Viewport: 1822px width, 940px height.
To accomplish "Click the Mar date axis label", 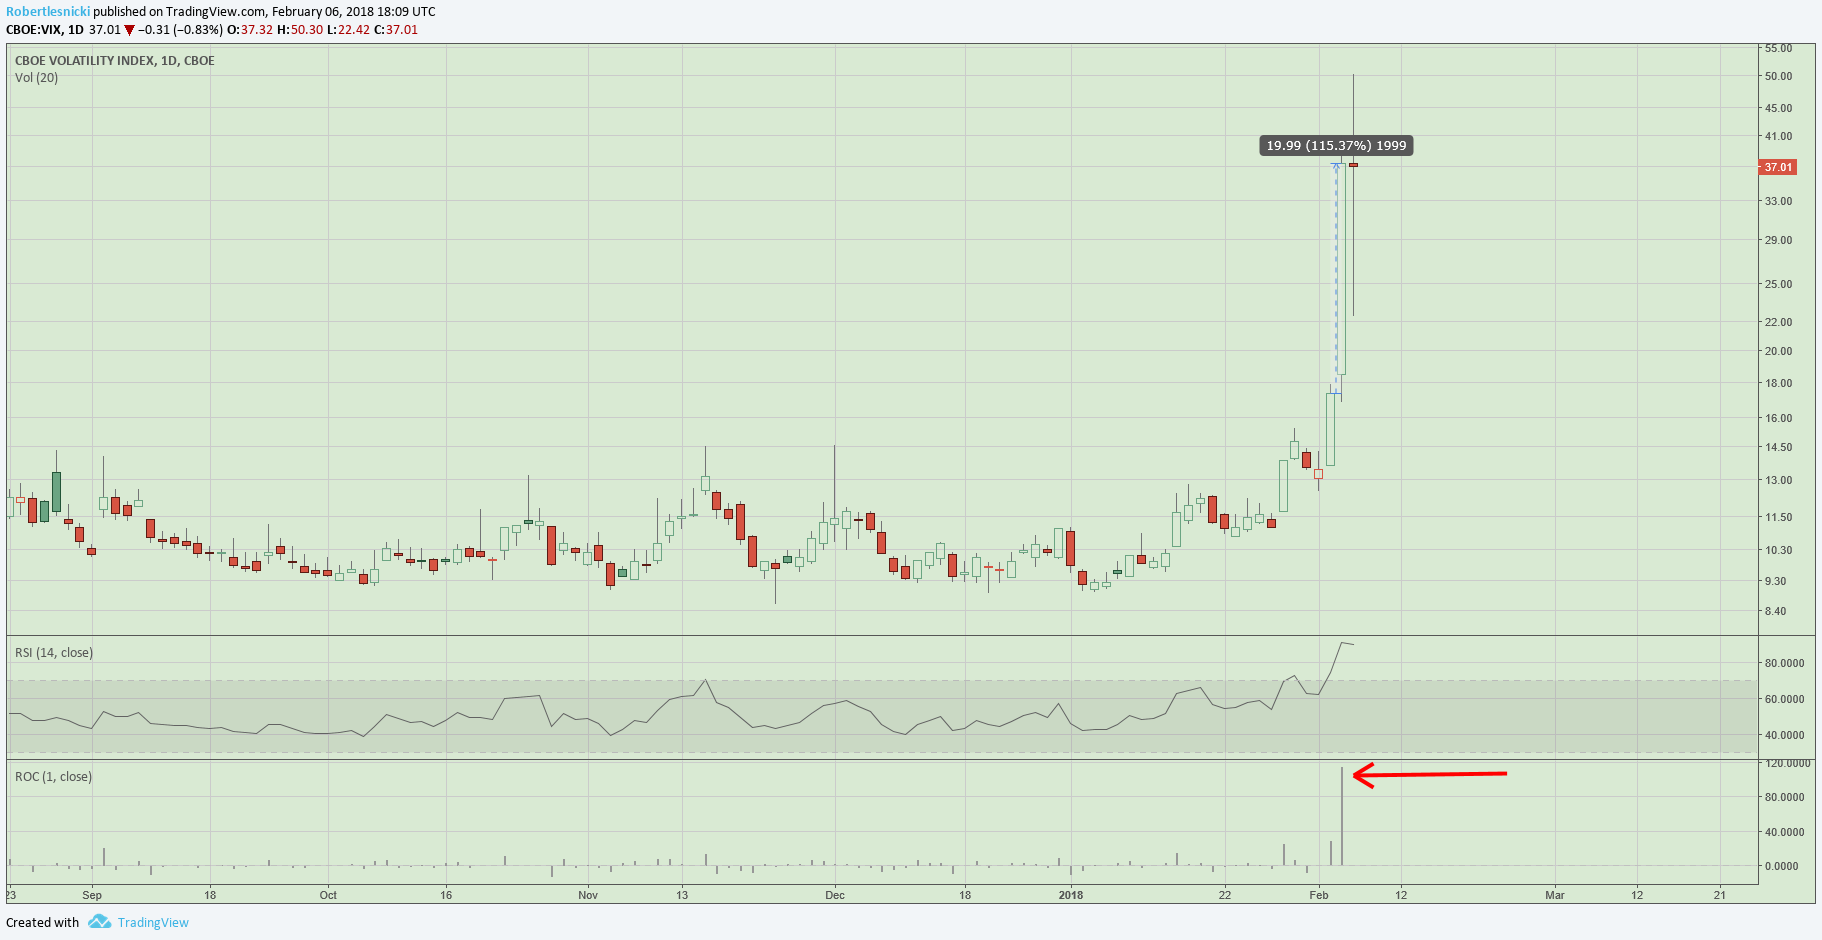I will tap(1555, 895).
